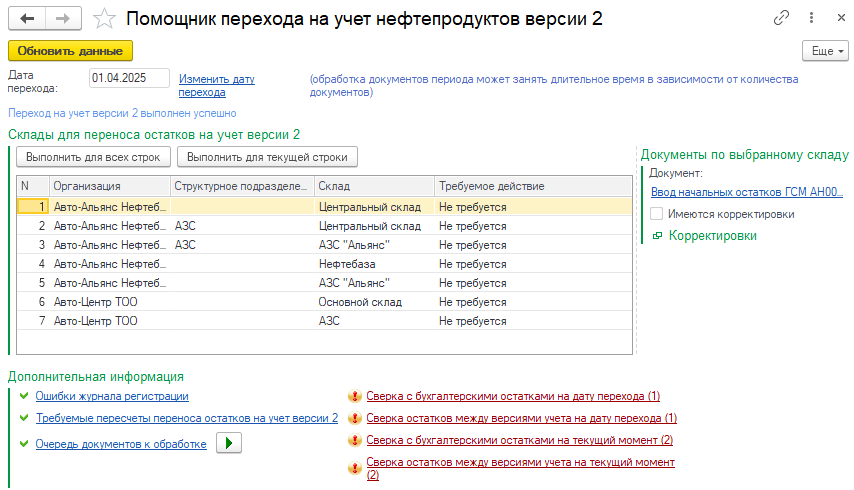Sort by 'Склад' column header

tap(373, 186)
